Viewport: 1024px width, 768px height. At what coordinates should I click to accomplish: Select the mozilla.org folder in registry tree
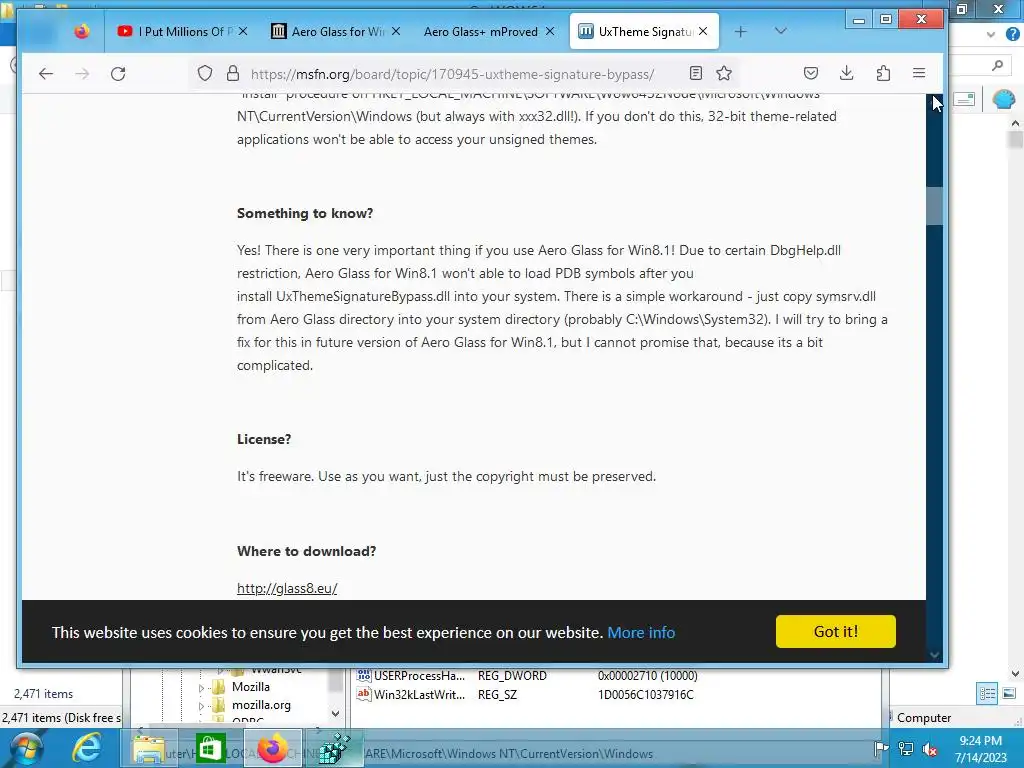pos(261,705)
